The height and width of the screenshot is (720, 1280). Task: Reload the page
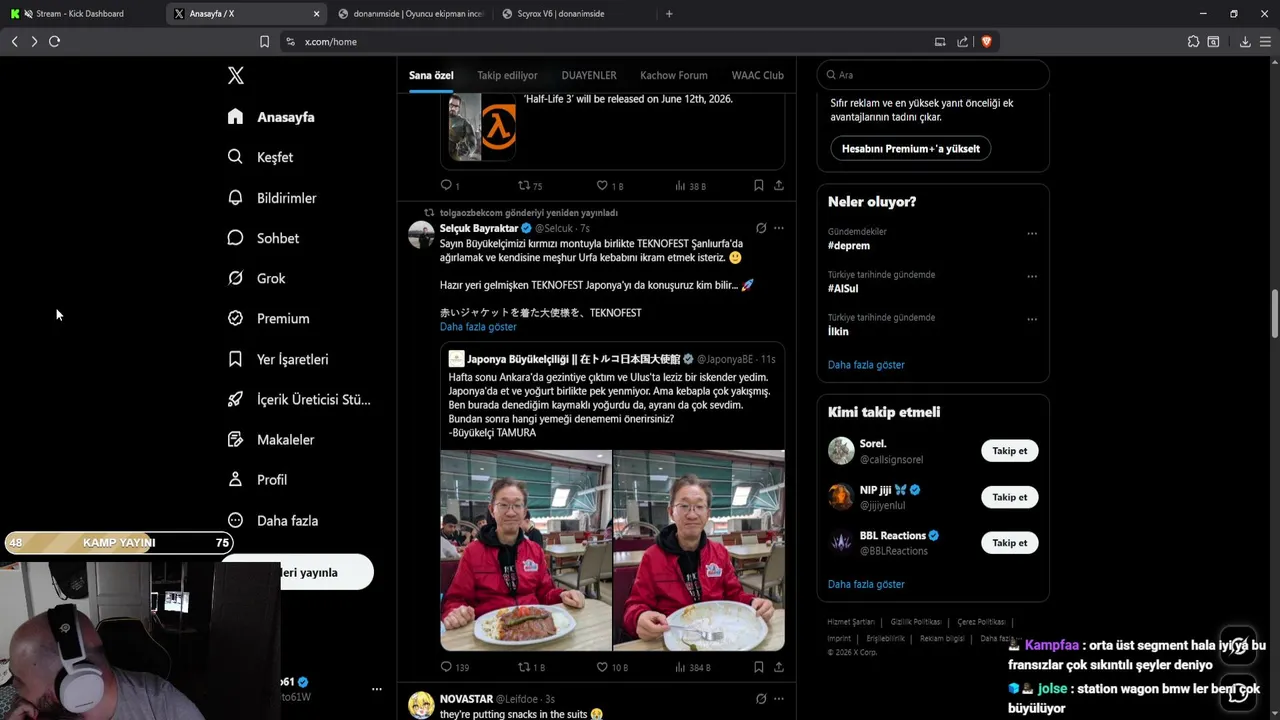54,41
